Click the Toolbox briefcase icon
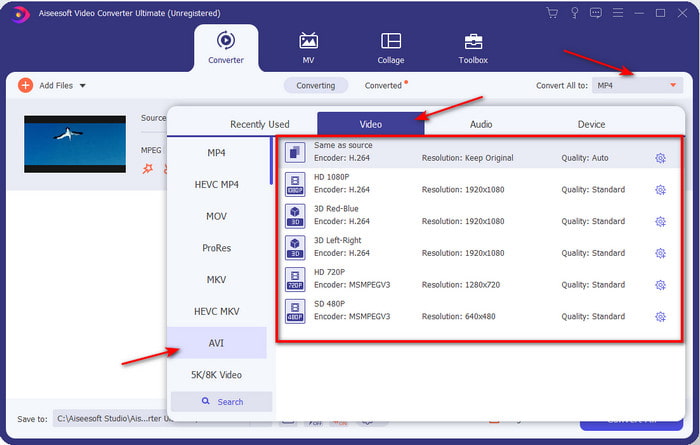This screenshot has width=700, height=445. pyautogui.click(x=473, y=41)
